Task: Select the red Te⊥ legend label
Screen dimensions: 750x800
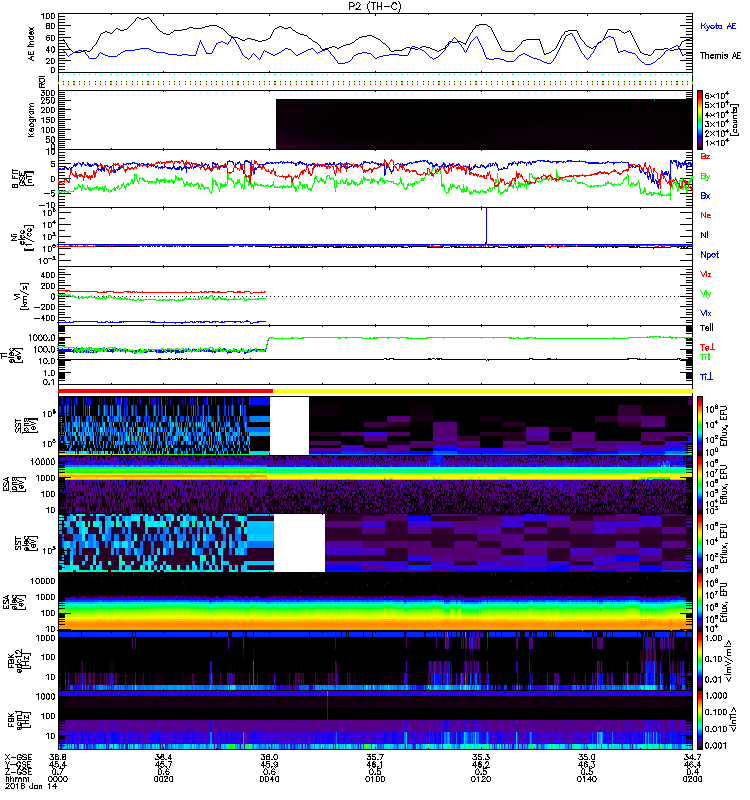Action: tap(708, 347)
